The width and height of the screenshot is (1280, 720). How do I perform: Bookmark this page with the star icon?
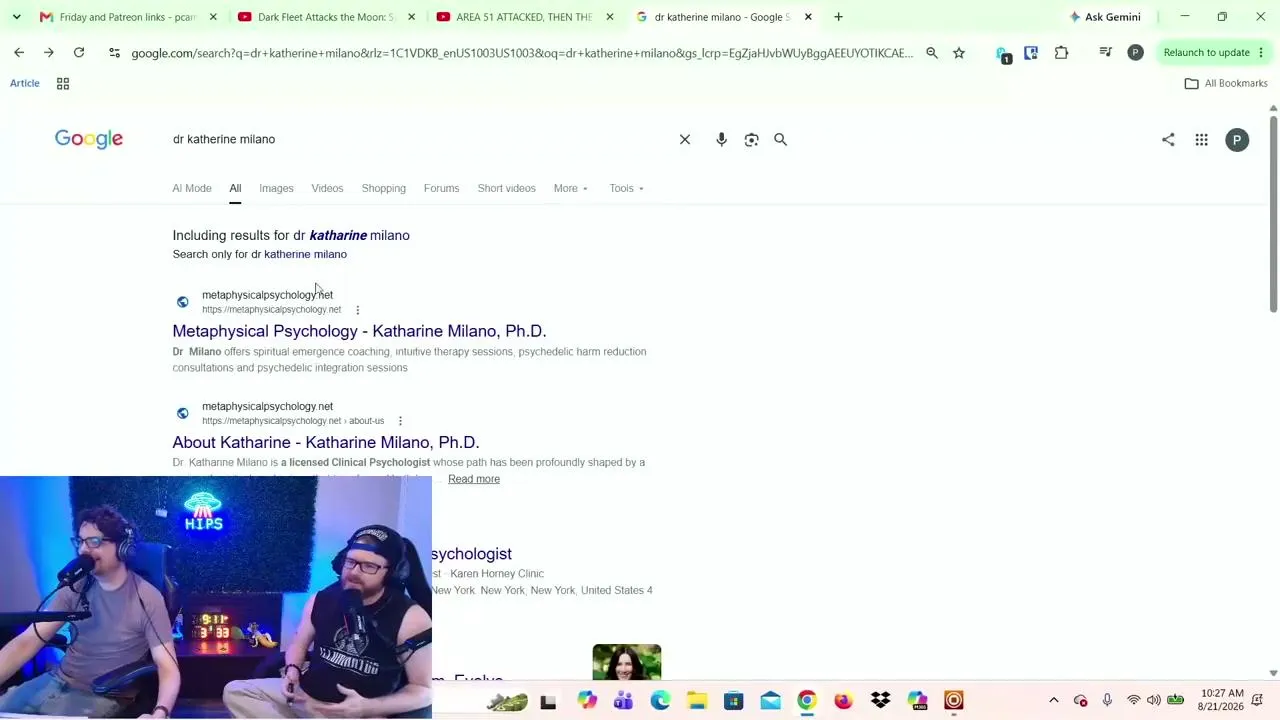959,53
